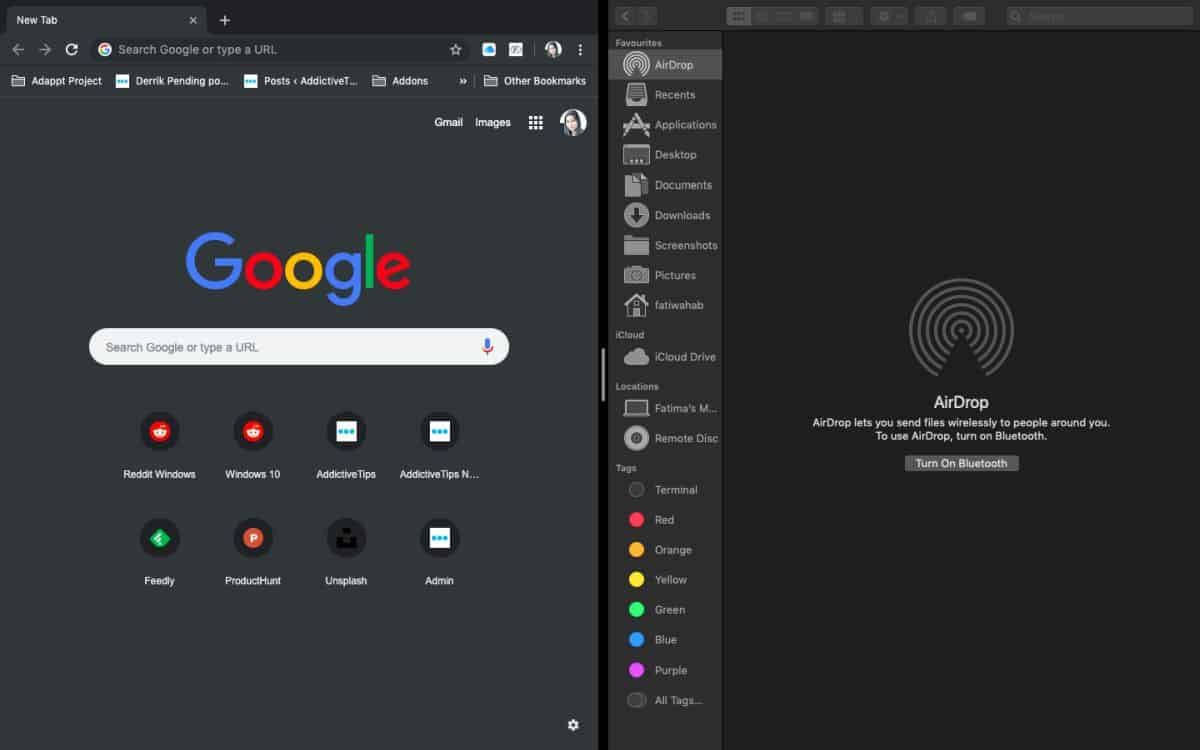Image resolution: width=1200 pixels, height=750 pixels.
Task: Open Pictures in Finder sidebar
Action: click(x=665, y=275)
